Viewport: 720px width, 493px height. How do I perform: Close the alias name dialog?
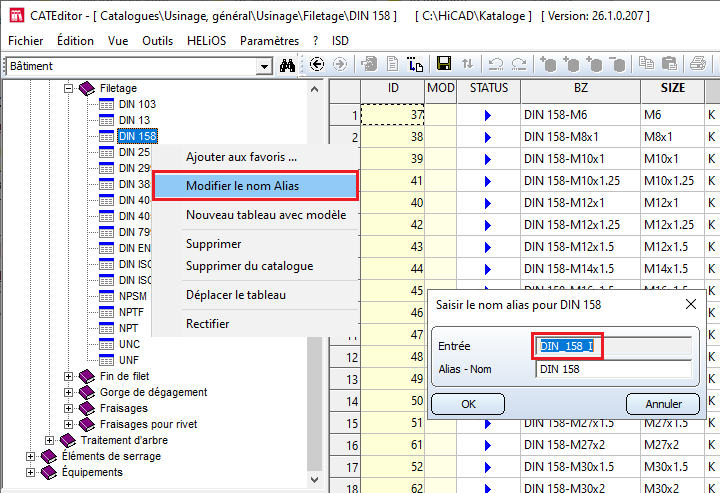click(690, 304)
